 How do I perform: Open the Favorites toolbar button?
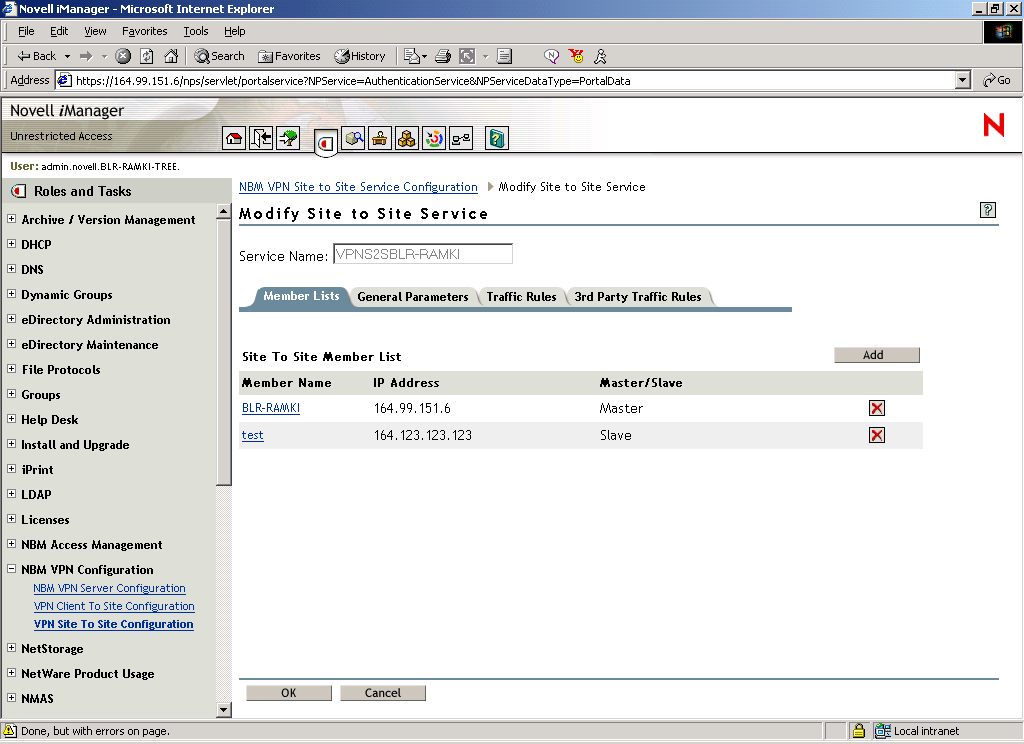pos(289,56)
